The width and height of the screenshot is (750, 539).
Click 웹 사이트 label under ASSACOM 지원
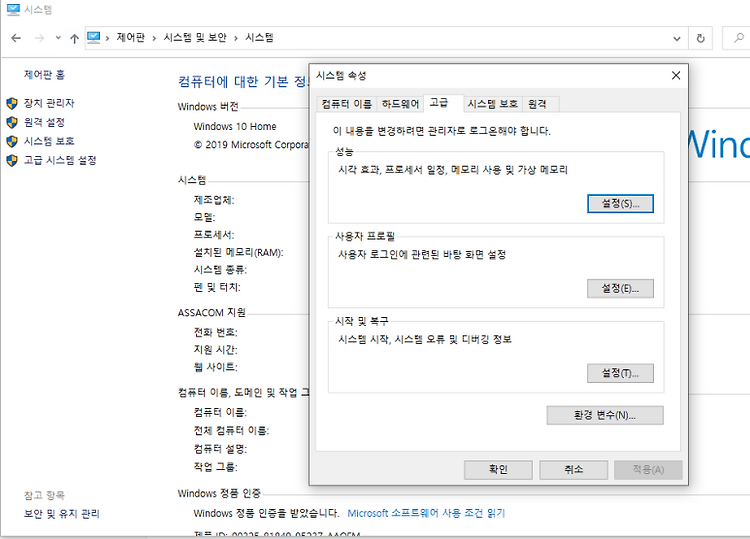point(215,367)
